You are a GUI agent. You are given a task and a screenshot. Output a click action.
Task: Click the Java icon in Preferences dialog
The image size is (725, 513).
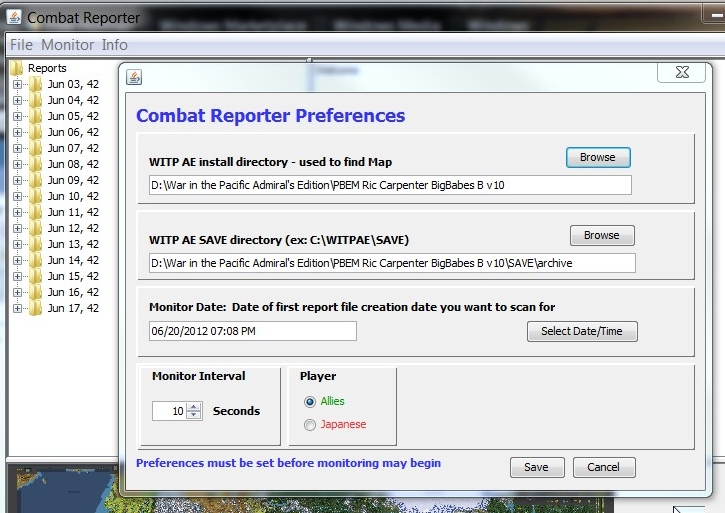point(134,77)
